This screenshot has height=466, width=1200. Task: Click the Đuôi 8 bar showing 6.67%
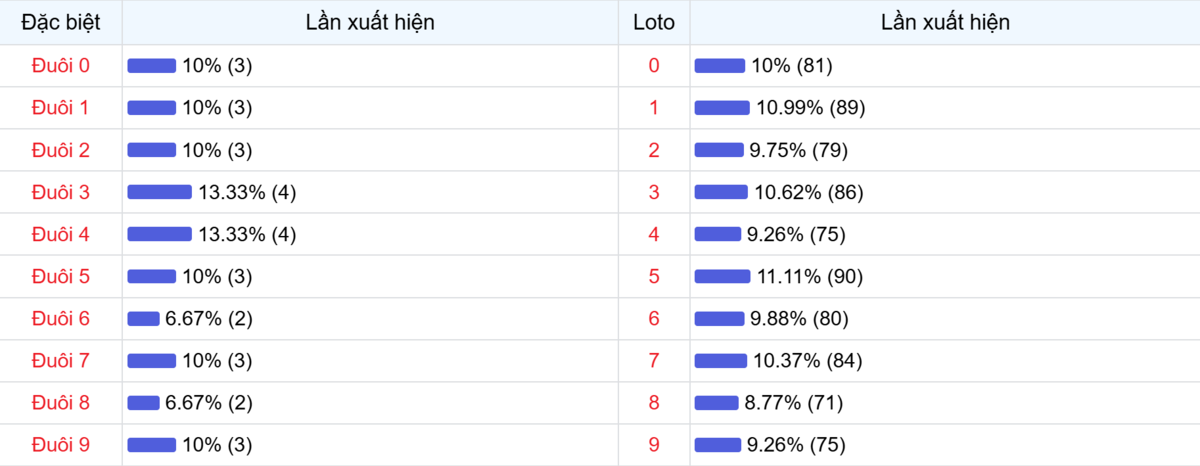pos(143,402)
